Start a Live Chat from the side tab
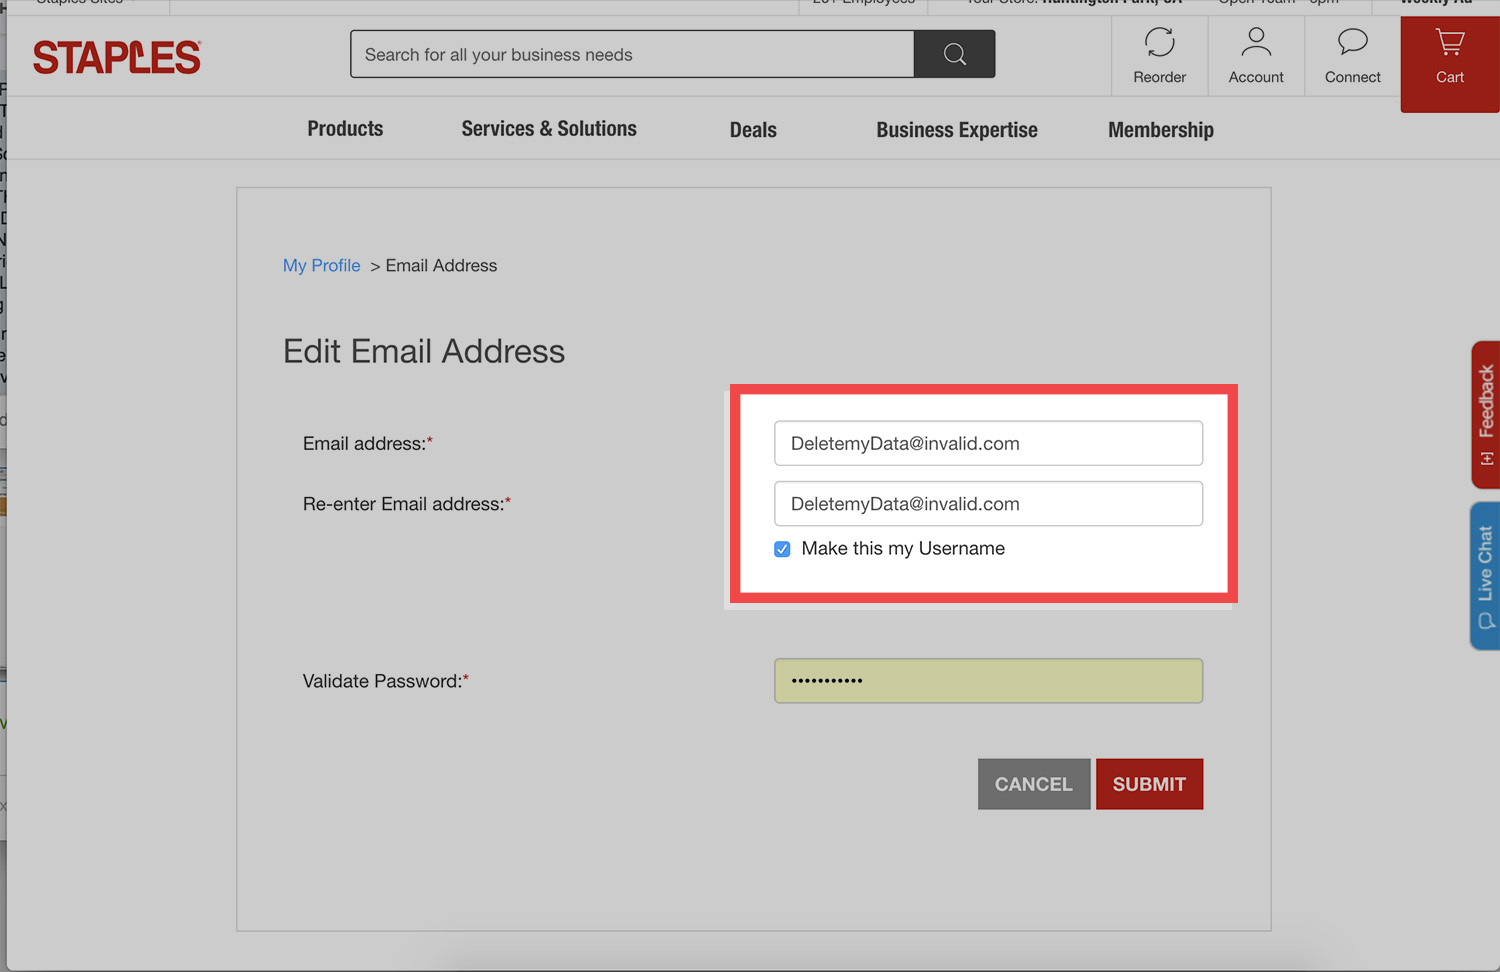 [x=1486, y=576]
